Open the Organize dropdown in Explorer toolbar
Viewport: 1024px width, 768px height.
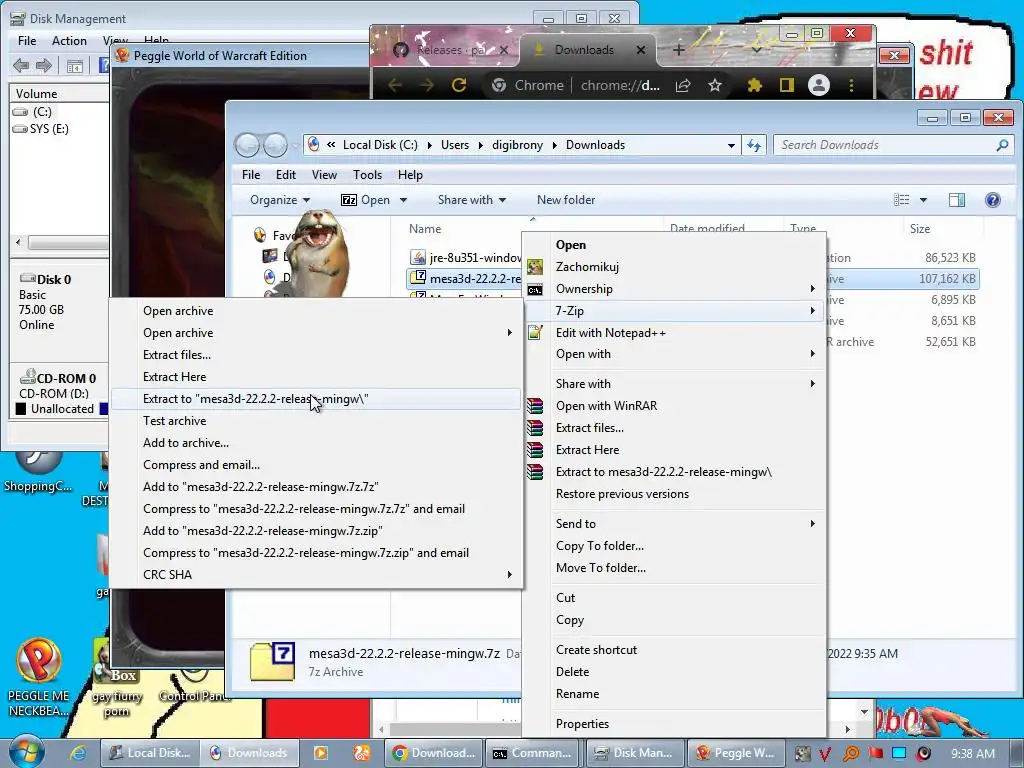[x=280, y=200]
